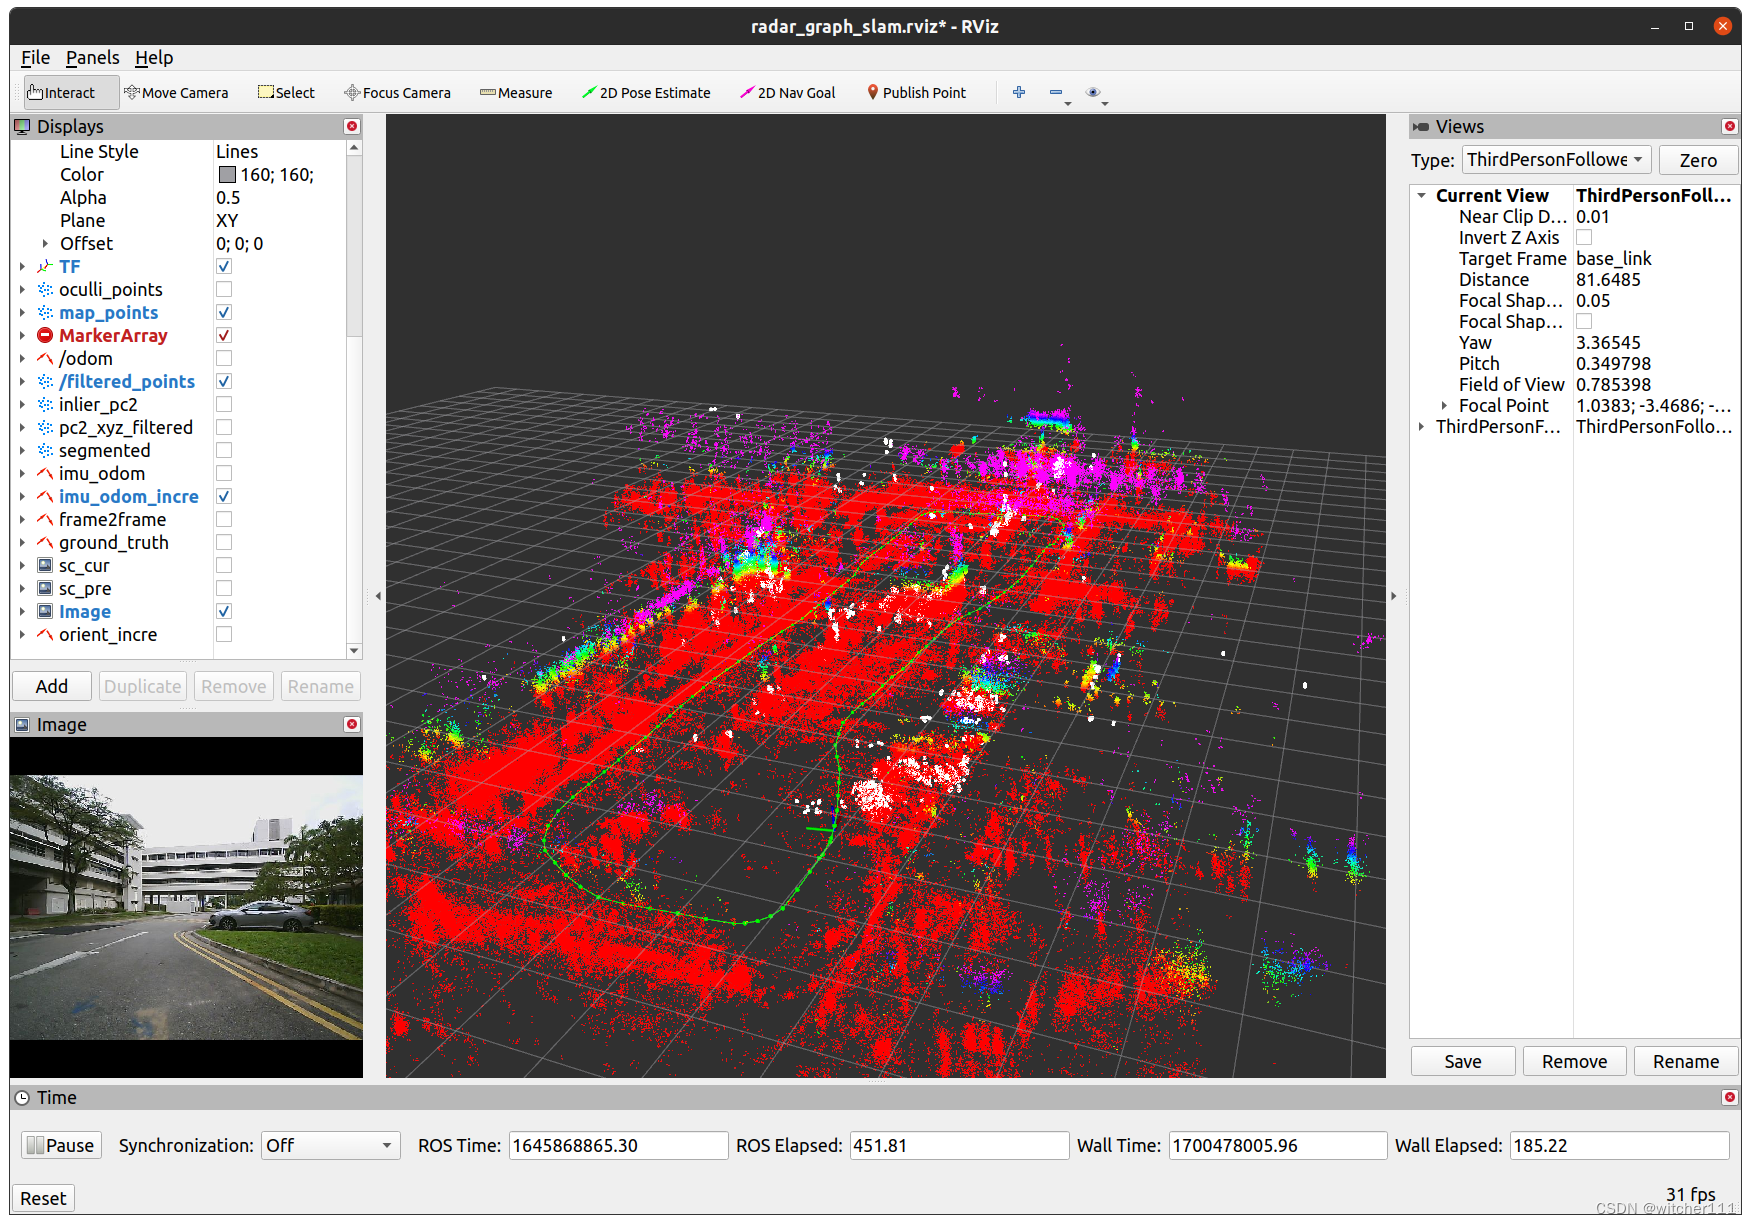Expand the inlier_pc2 display
This screenshot has width=1751, height=1224.
(x=22, y=404)
